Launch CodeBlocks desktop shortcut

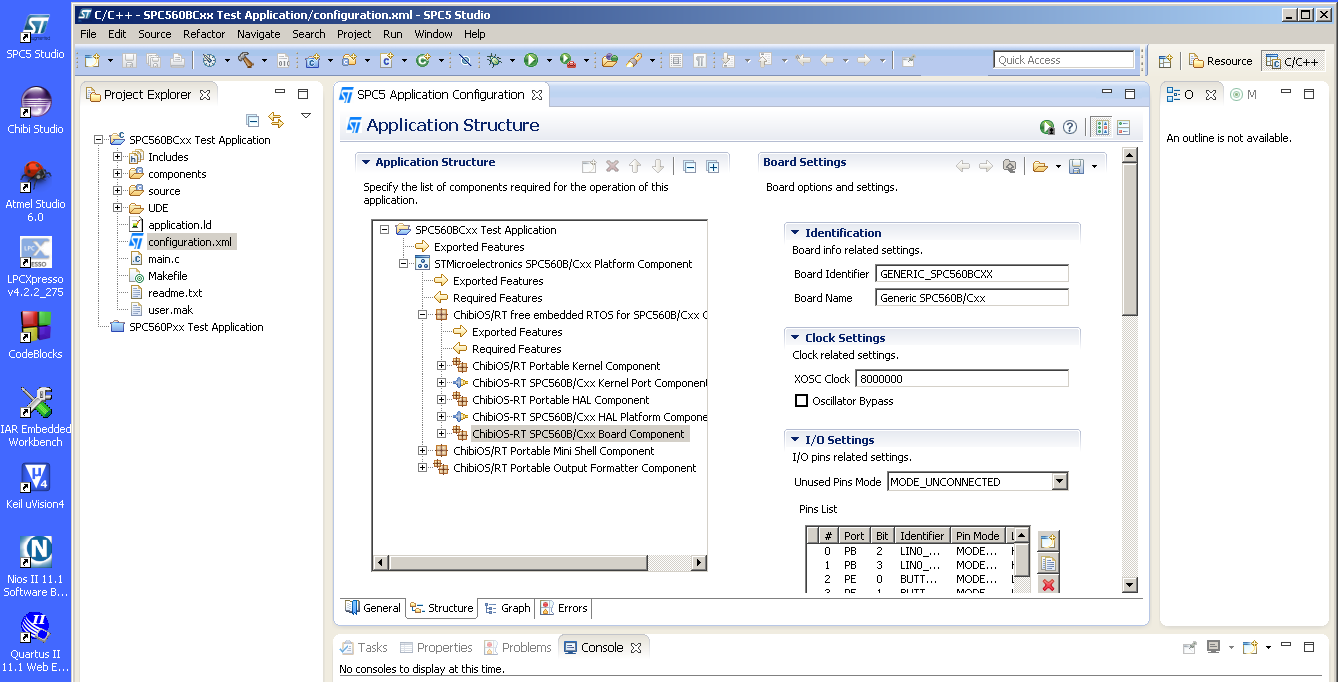point(35,335)
